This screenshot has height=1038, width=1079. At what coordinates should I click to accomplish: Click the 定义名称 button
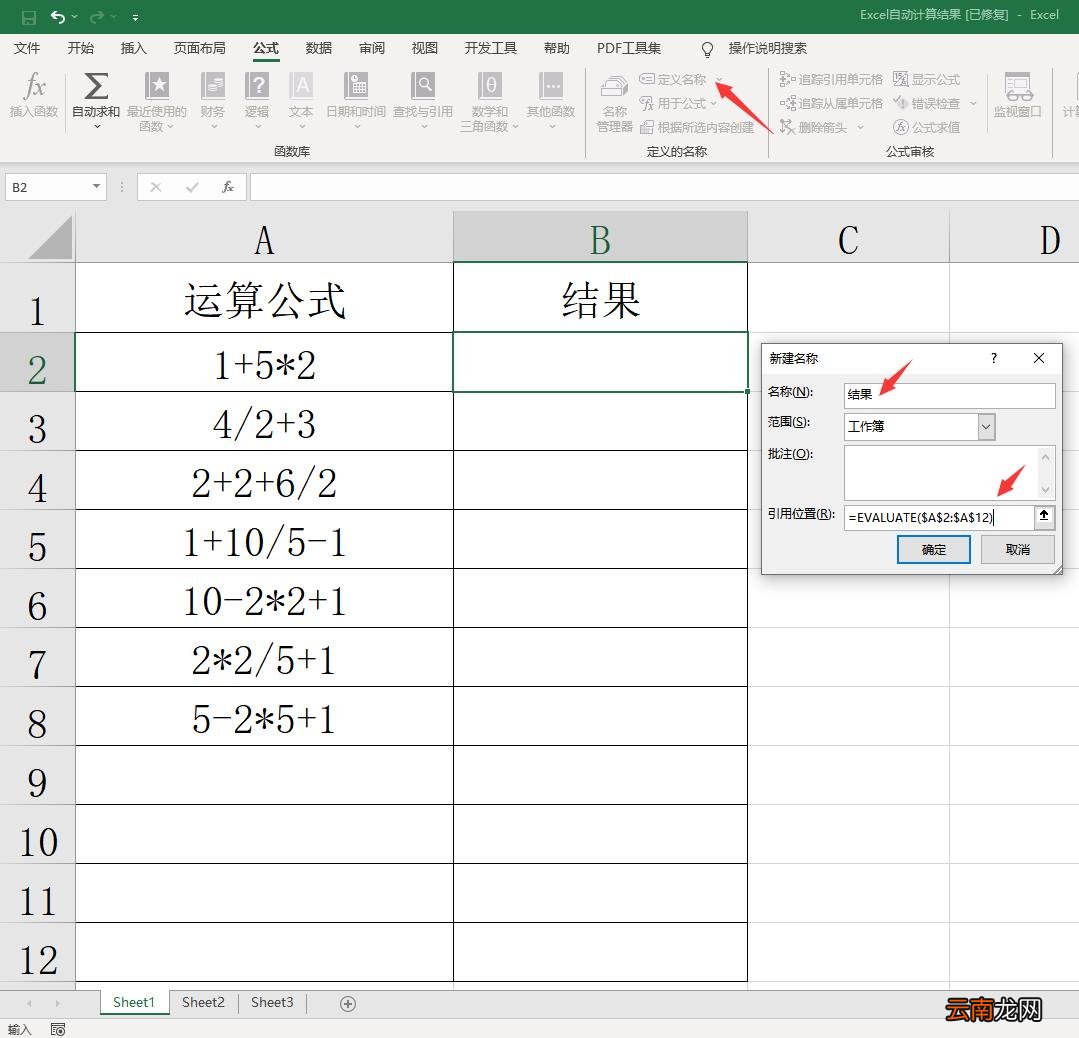point(673,79)
